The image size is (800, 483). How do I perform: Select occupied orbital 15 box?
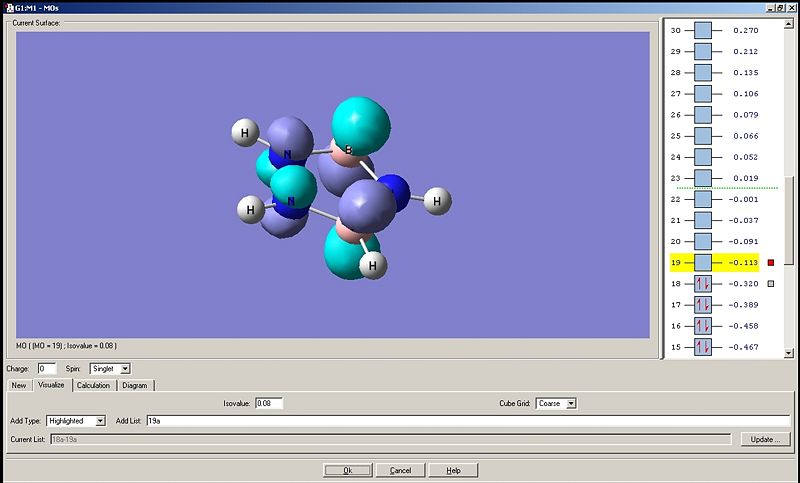pyautogui.click(x=703, y=347)
